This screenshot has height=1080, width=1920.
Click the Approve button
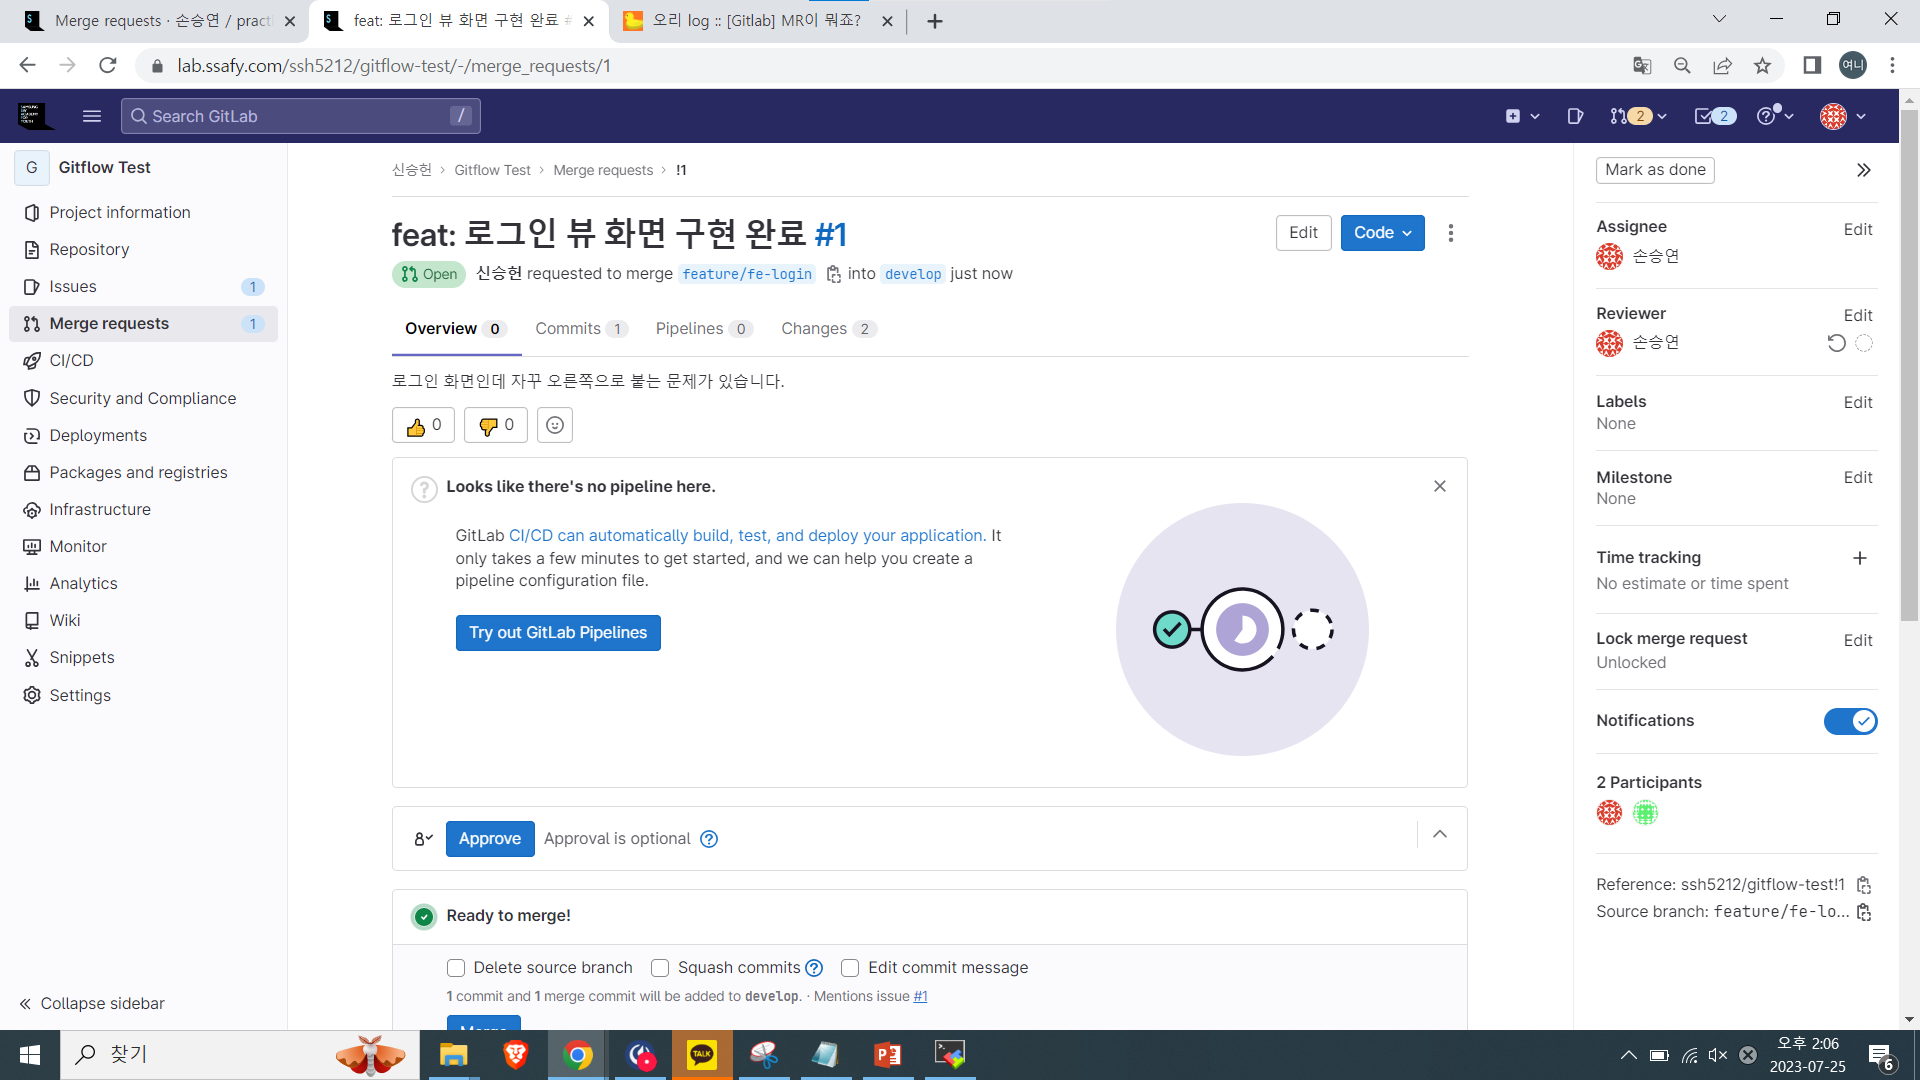click(490, 839)
